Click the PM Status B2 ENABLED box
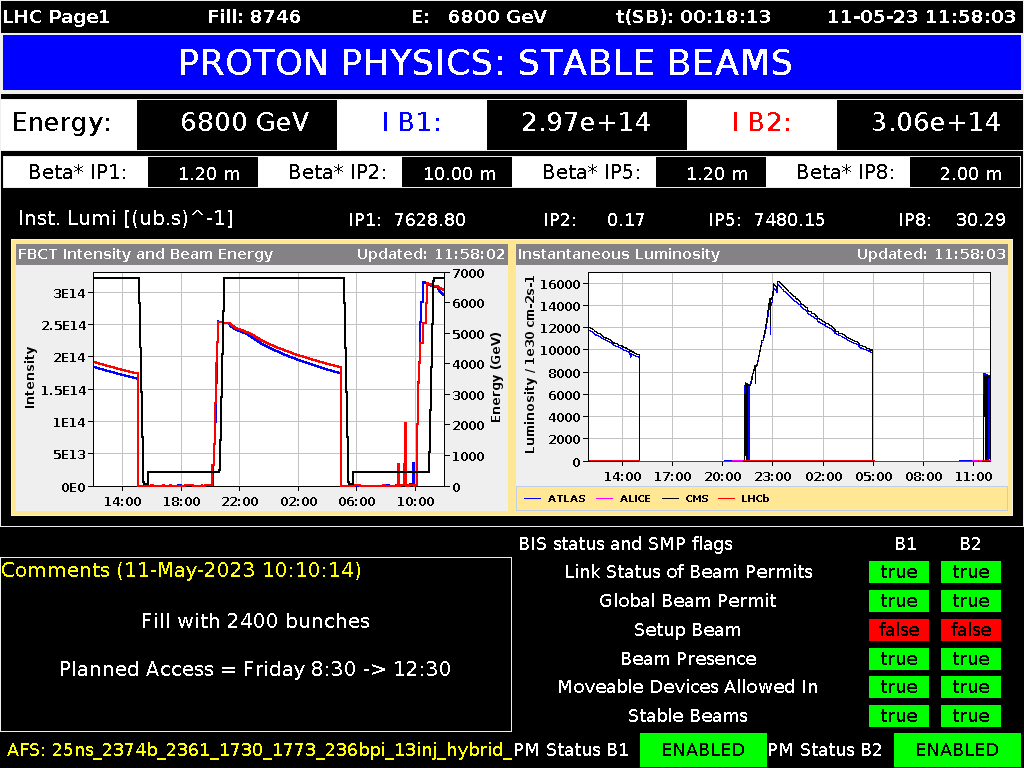Viewport: 1024px width, 768px height. 957,750
